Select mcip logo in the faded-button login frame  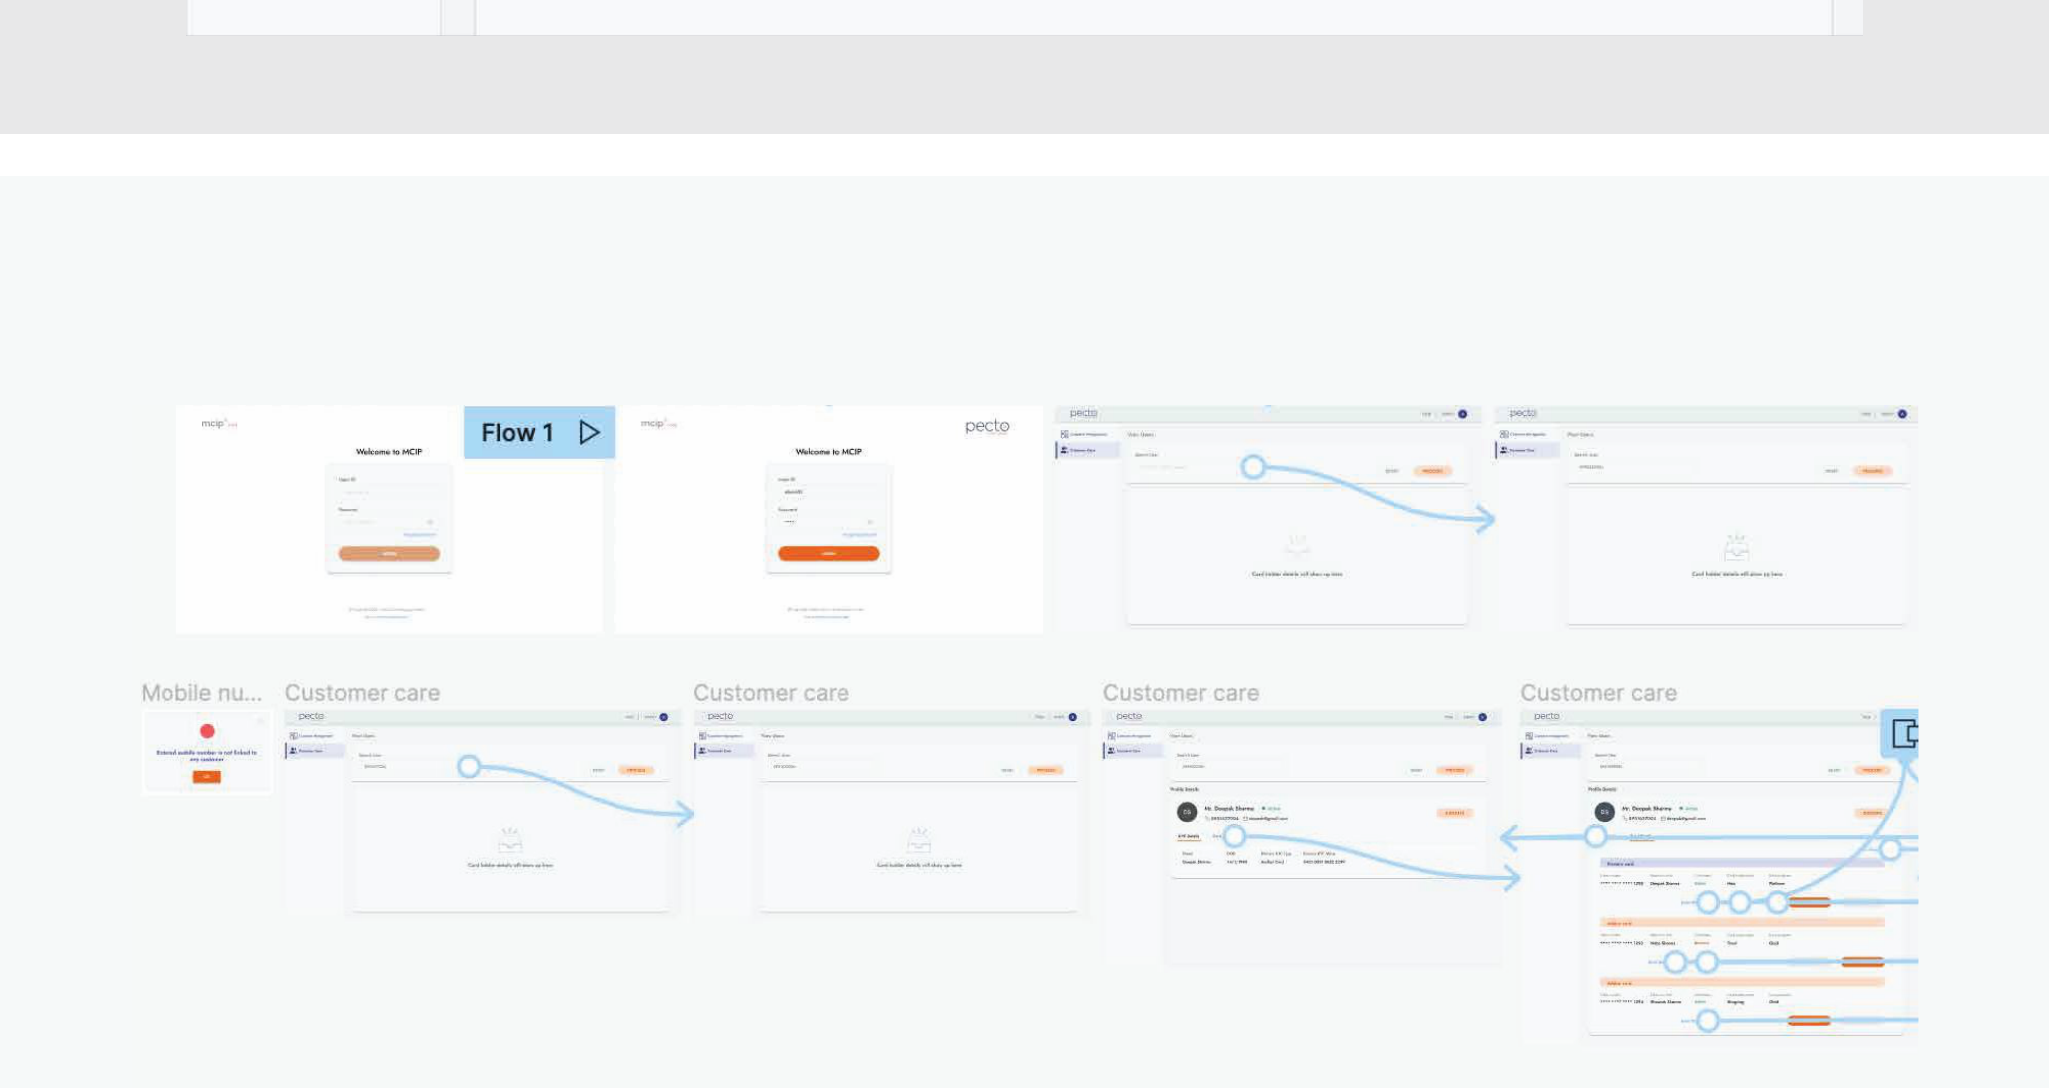[219, 424]
